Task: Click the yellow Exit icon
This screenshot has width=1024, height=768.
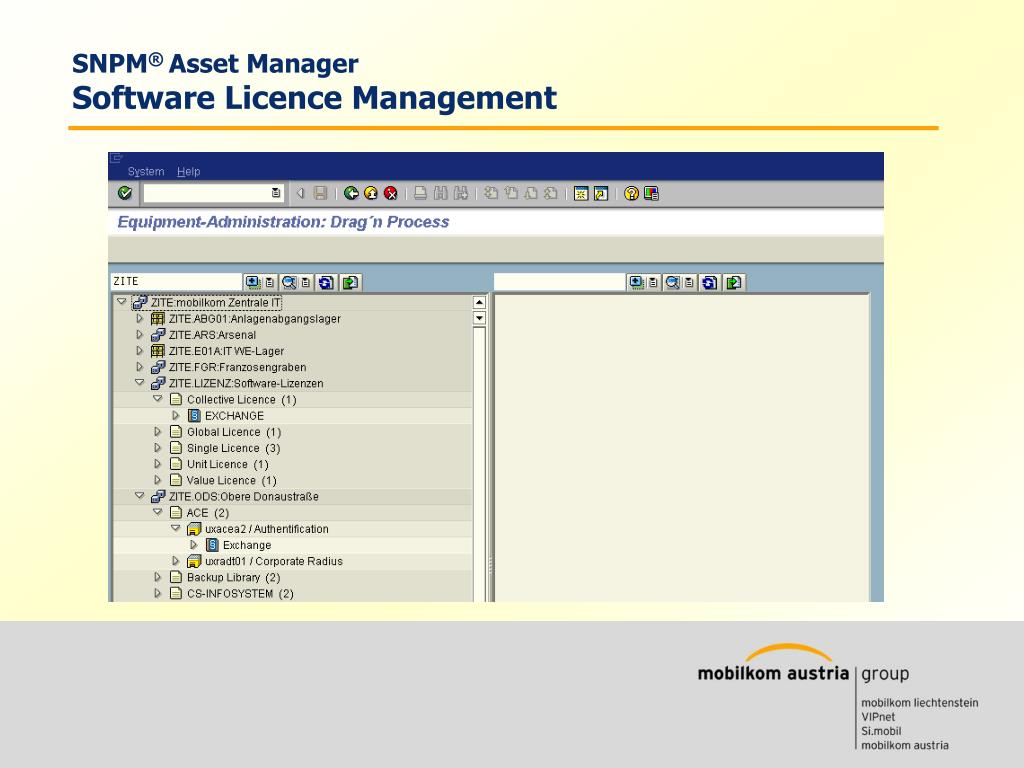Action: 371,193
